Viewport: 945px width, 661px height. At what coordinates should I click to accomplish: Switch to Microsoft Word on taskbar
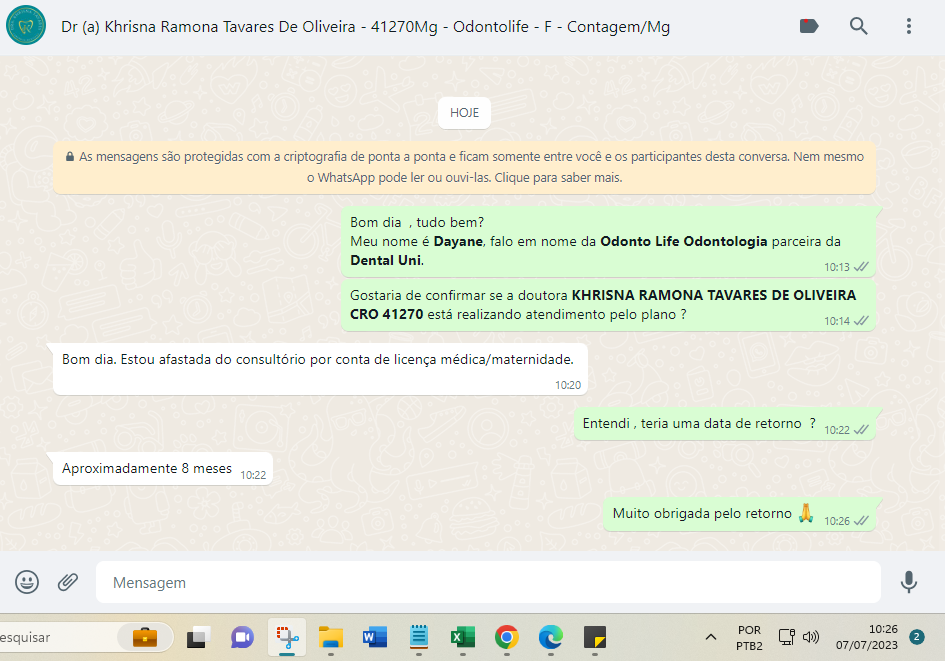(375, 637)
